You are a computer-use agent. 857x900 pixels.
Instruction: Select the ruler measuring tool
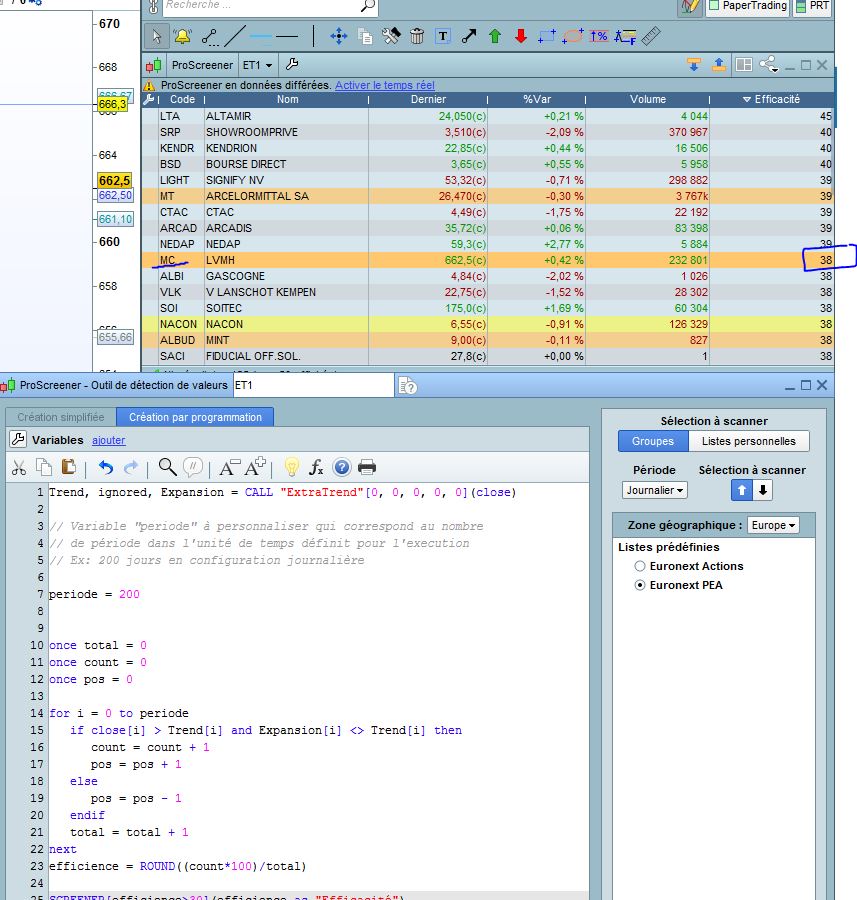click(651, 37)
